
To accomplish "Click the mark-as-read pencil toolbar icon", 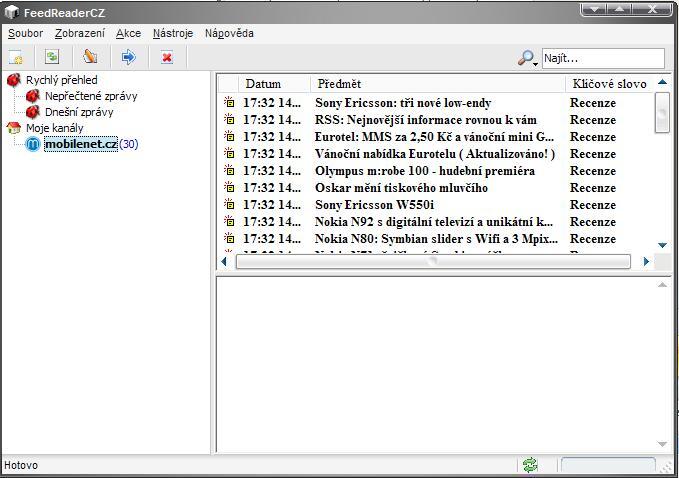I will 90,57.
